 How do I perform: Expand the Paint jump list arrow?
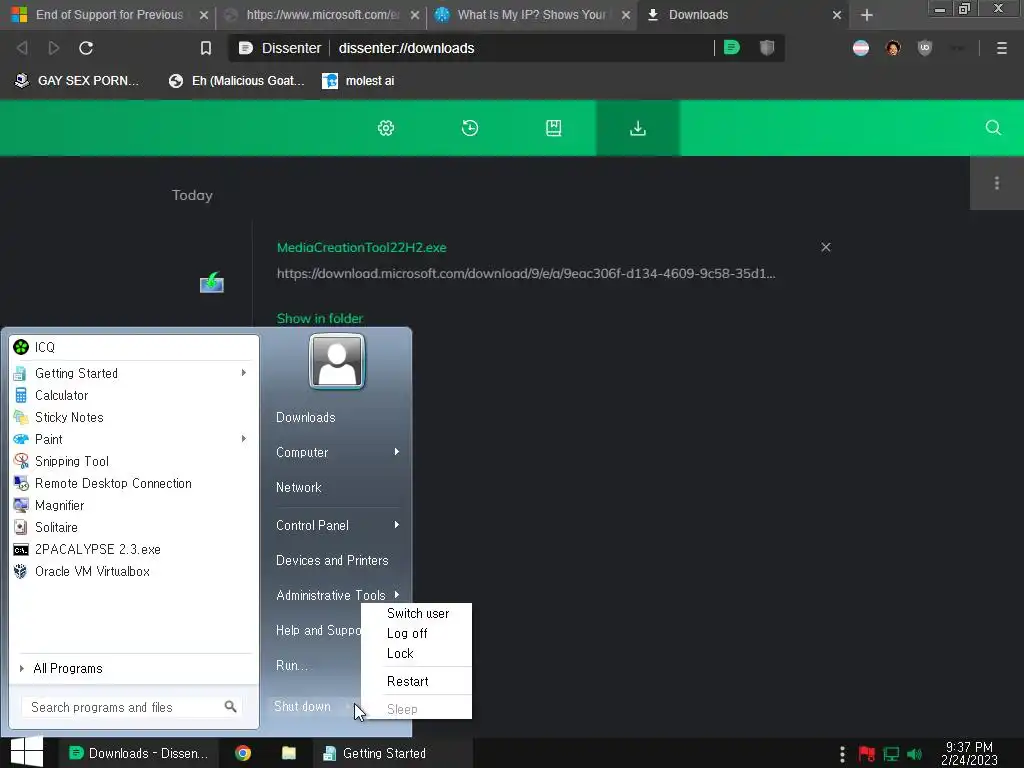244,439
